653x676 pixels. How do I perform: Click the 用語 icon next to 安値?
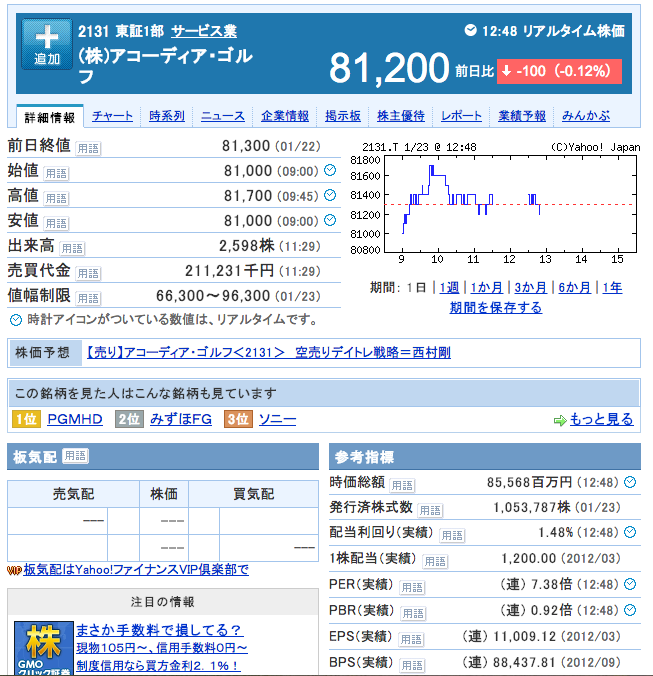56,223
